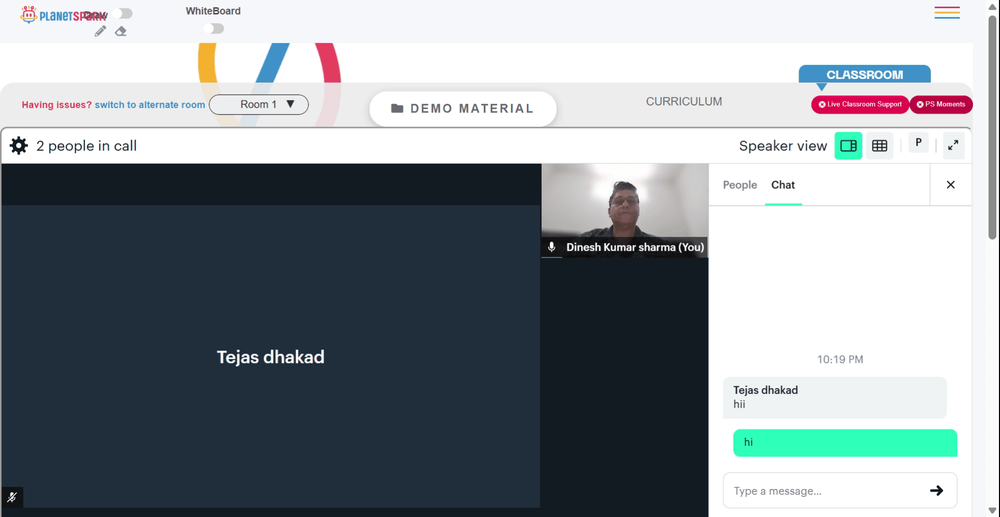This screenshot has width=1000, height=517.
Task: Open the Room 1 dropdown
Action: (259, 105)
